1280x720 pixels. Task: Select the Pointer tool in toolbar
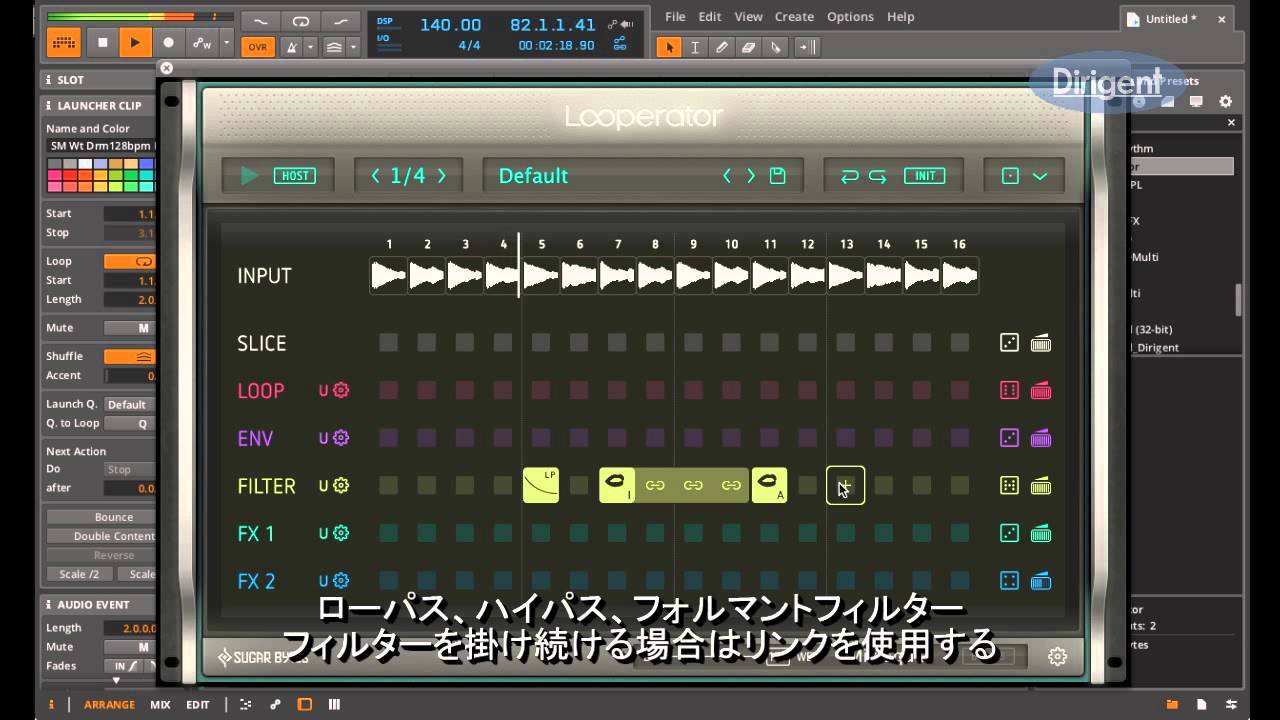(x=670, y=46)
